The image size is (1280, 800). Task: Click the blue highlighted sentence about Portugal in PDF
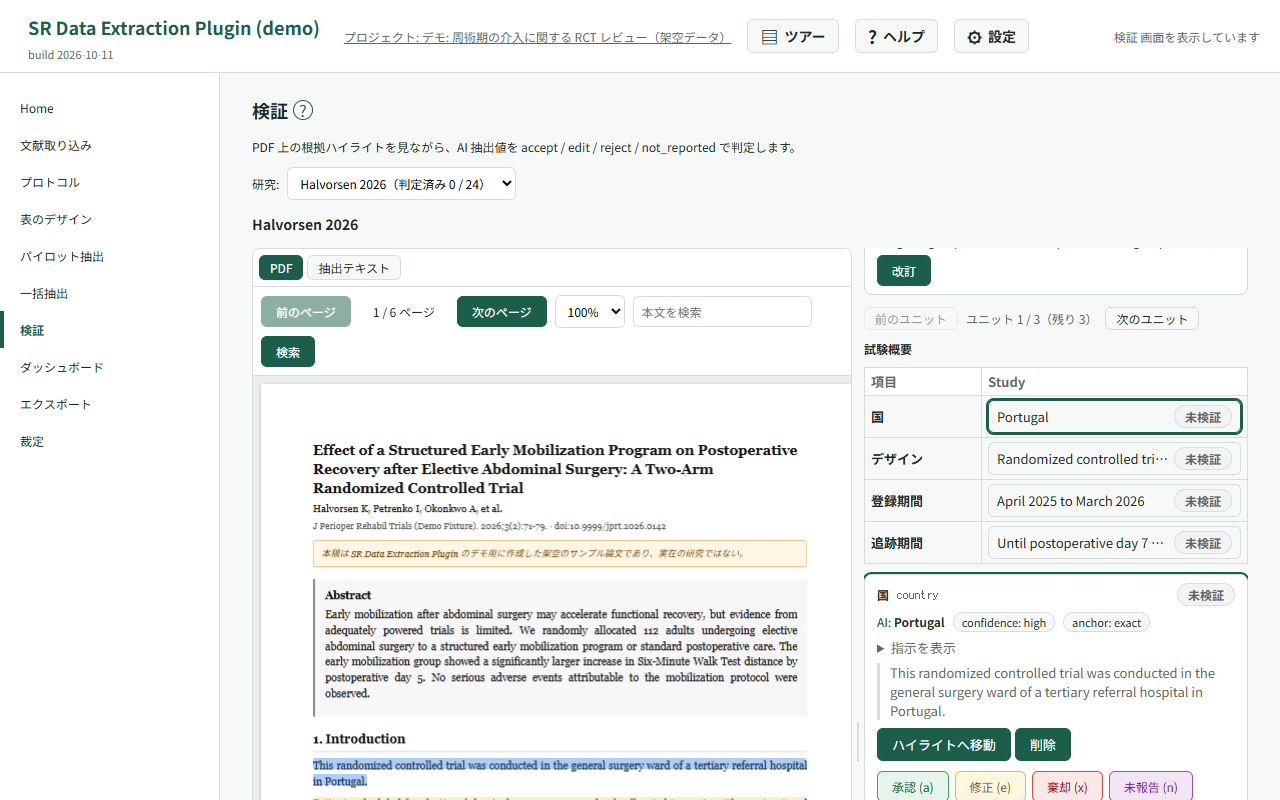(560, 773)
